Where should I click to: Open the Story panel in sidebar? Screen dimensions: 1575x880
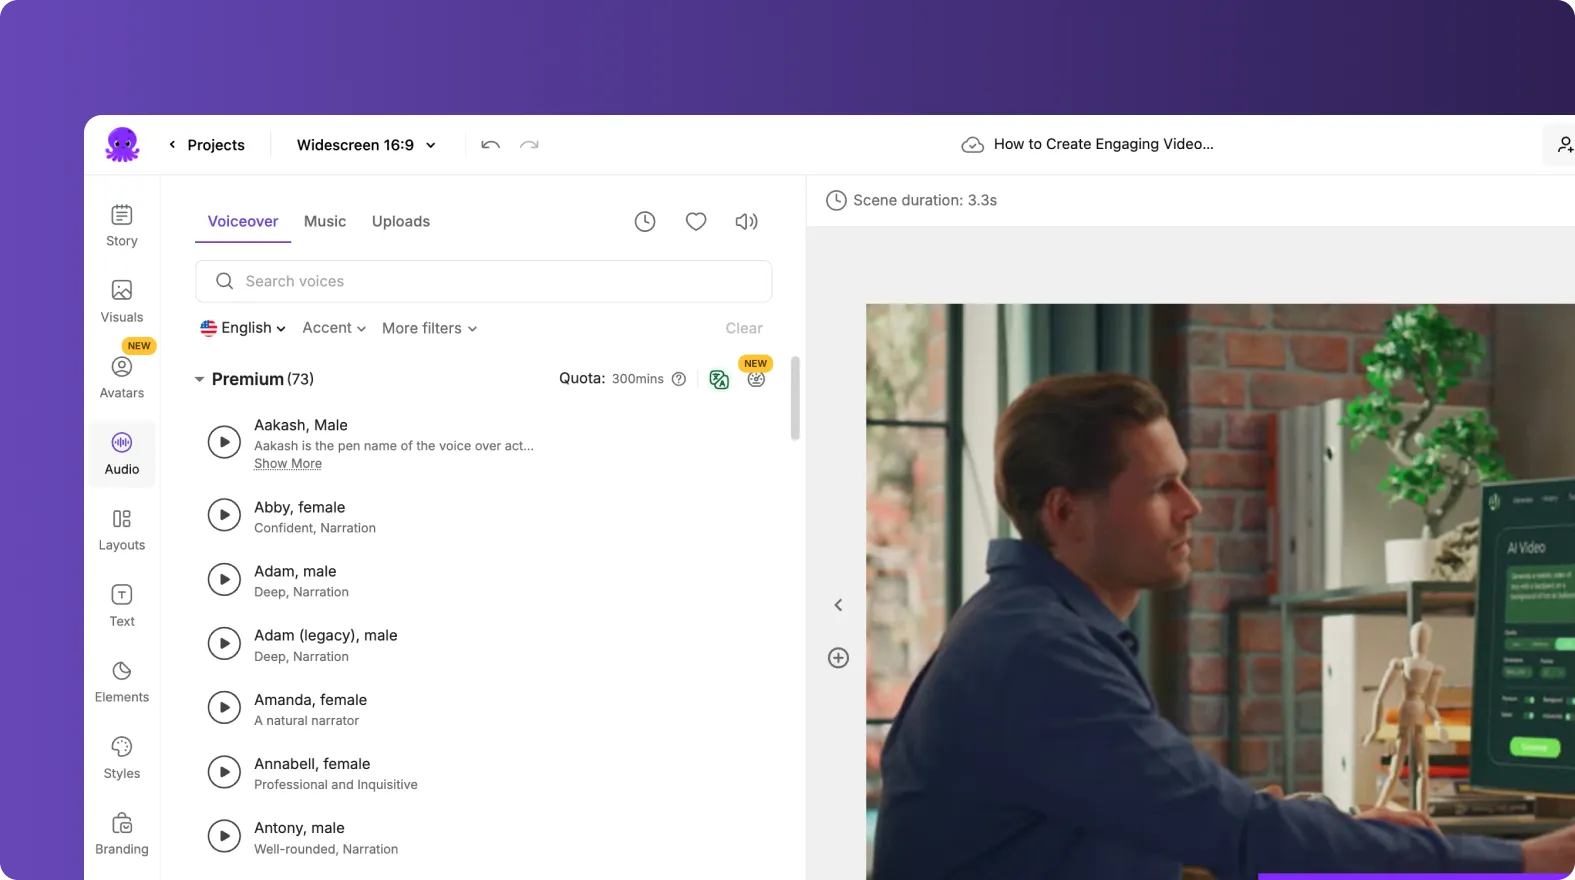tap(122, 225)
